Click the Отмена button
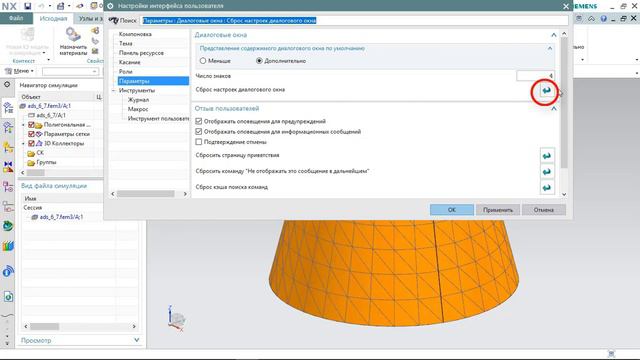Image resolution: width=640 pixels, height=360 pixels. (544, 210)
